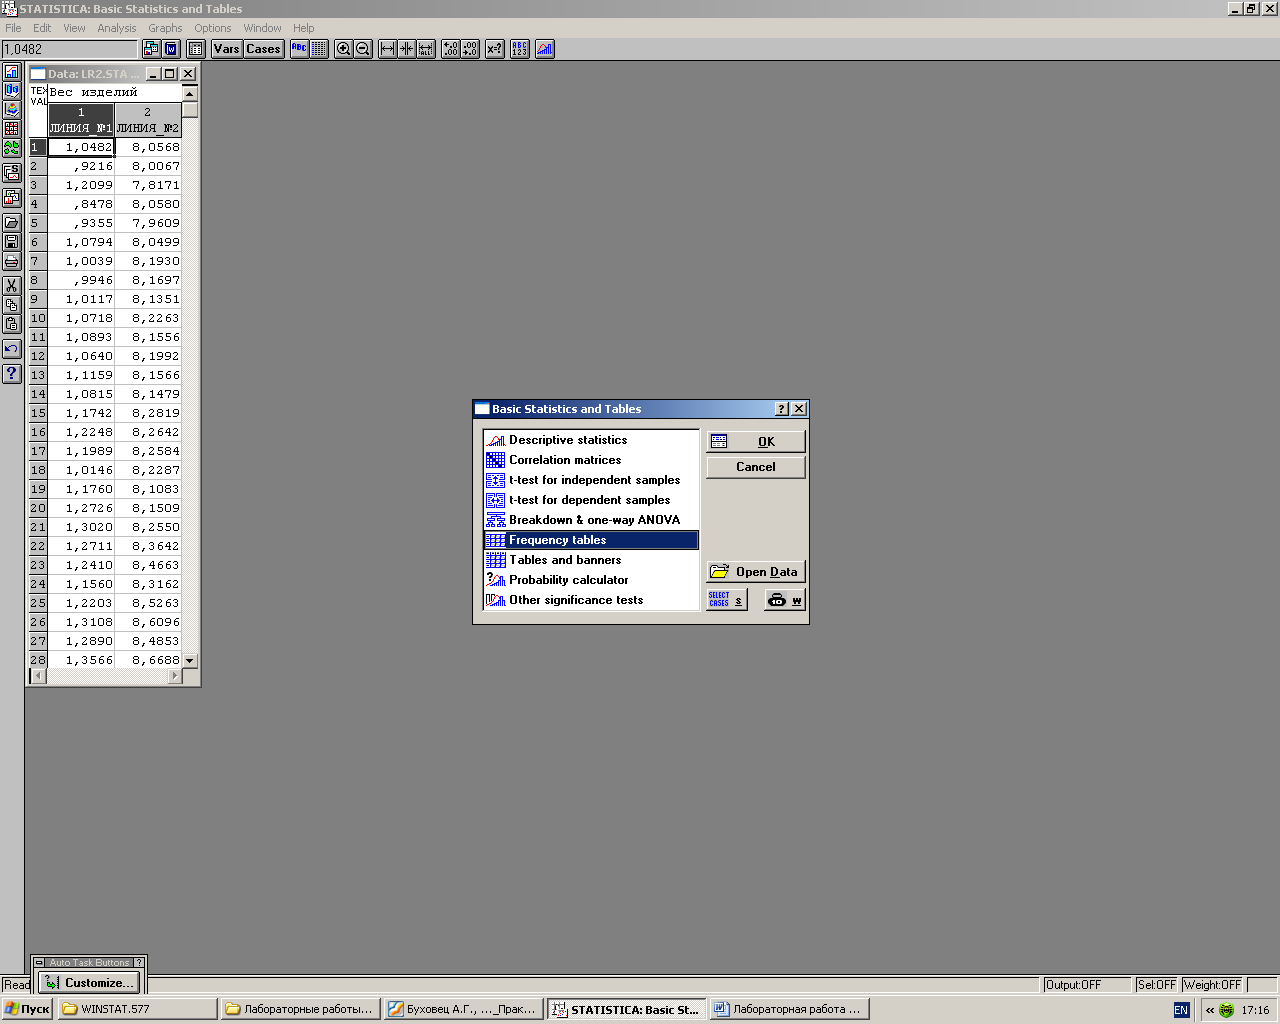Click the Copy sidebar icon
This screenshot has width=1280, height=1024.
11,305
